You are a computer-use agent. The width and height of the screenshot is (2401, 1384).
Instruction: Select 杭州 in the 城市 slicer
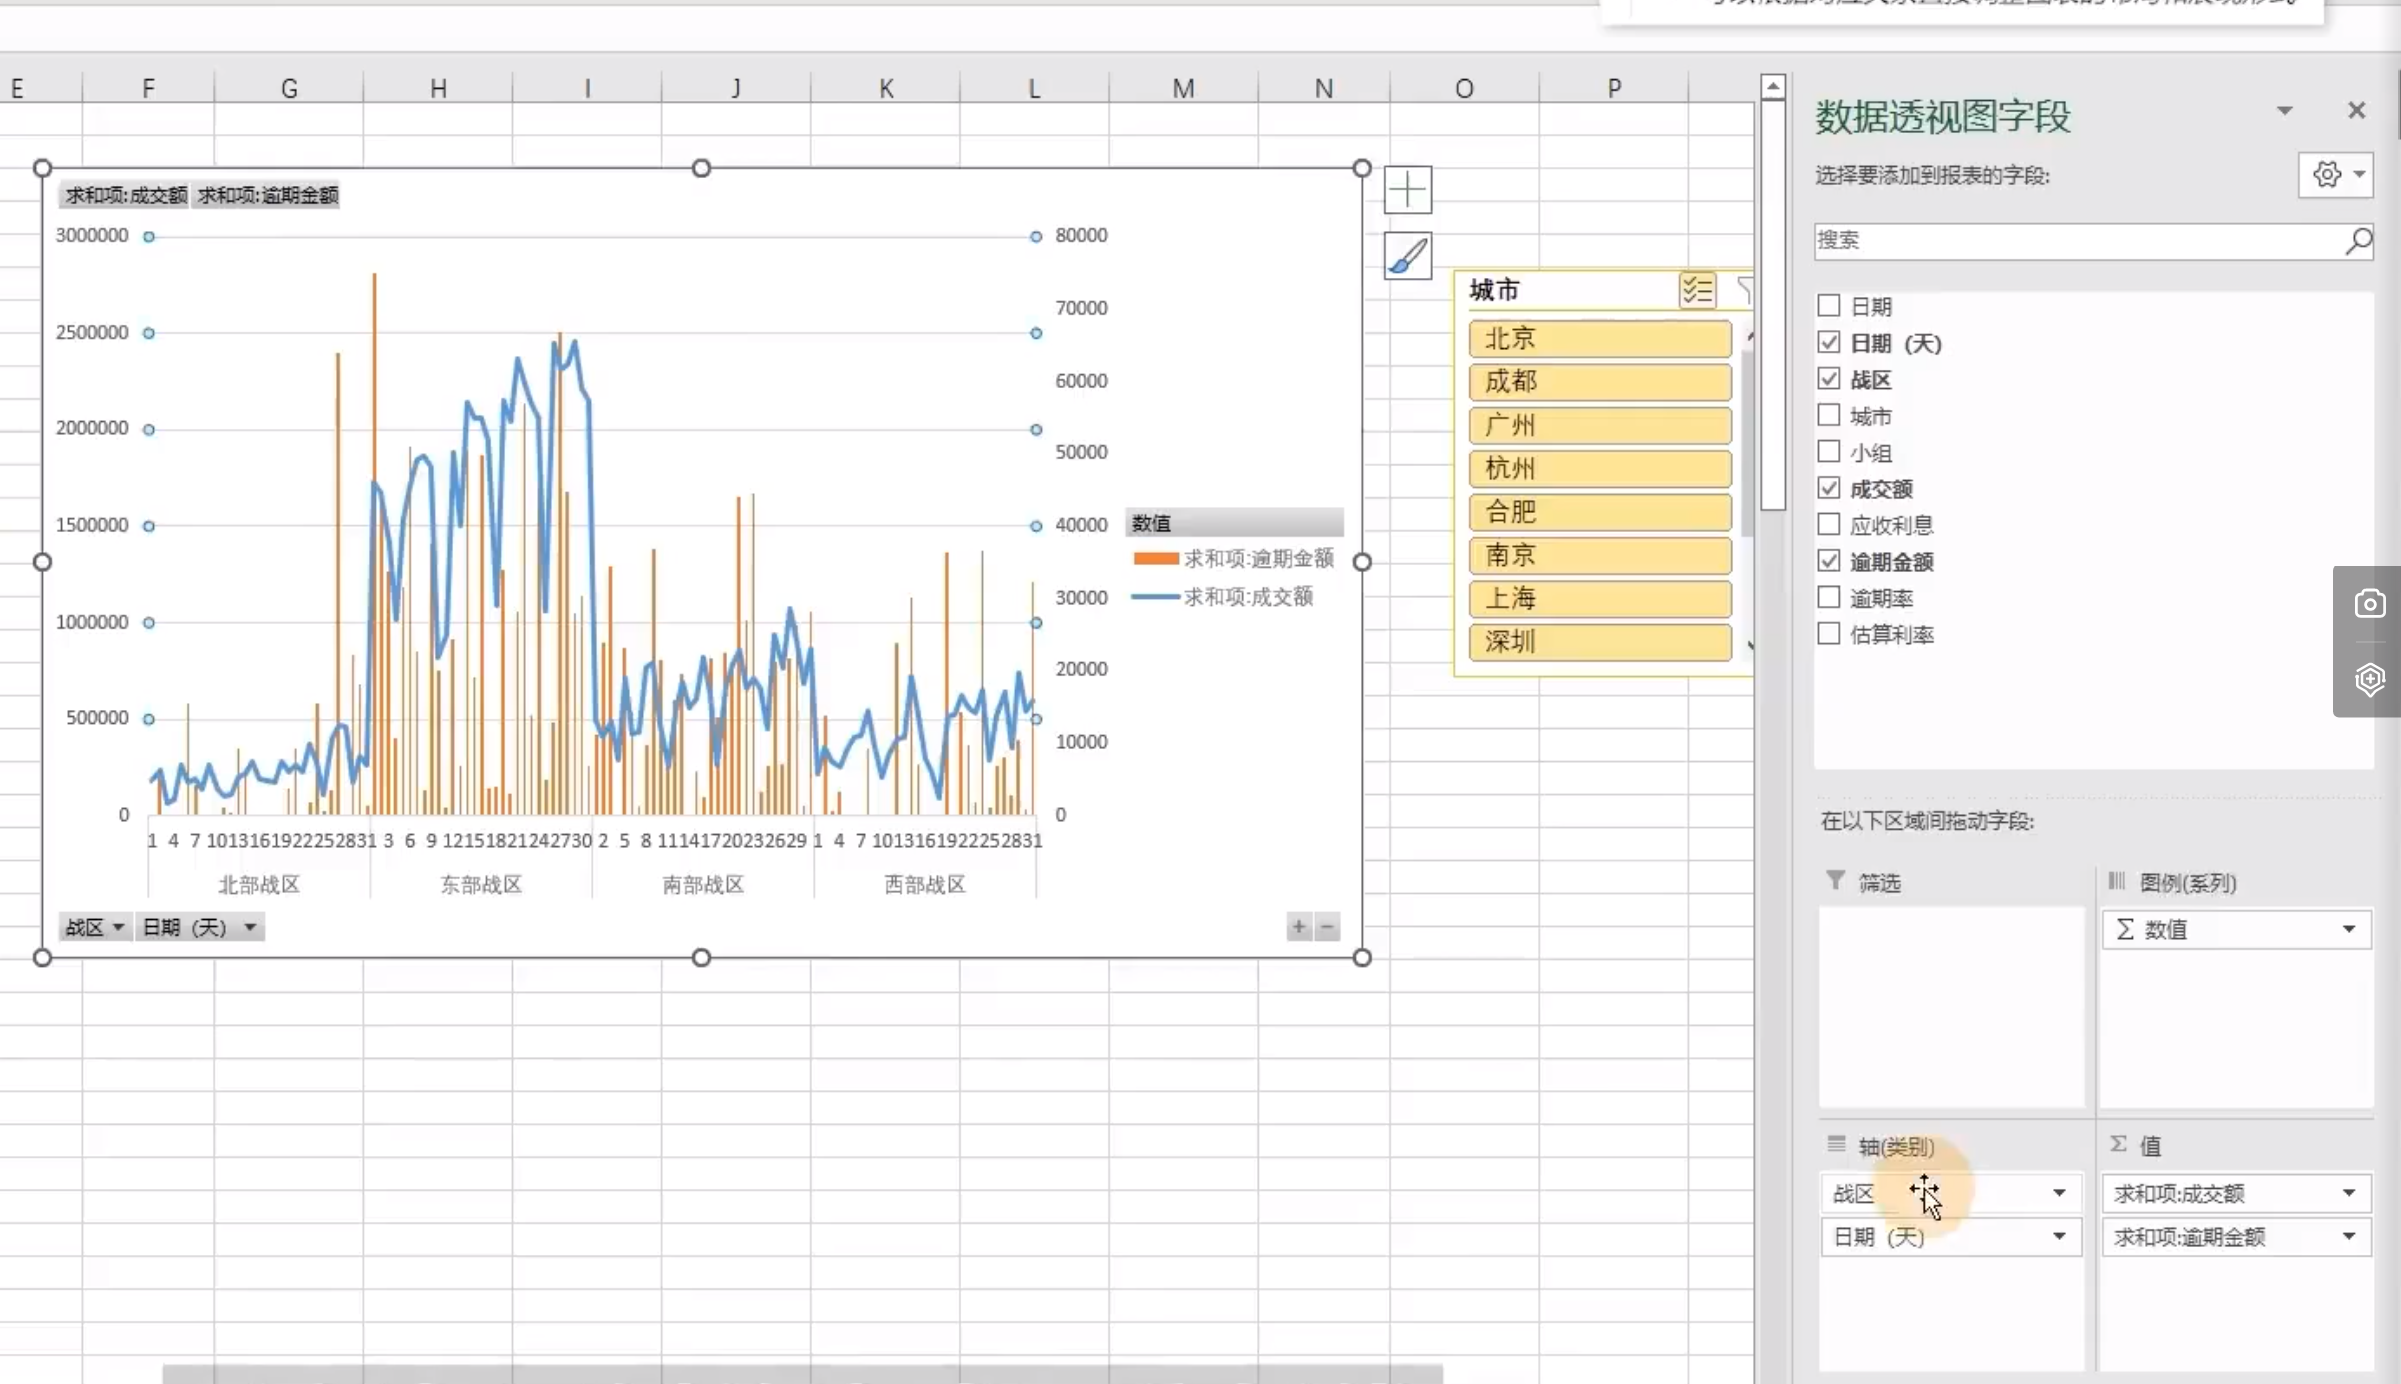1600,468
